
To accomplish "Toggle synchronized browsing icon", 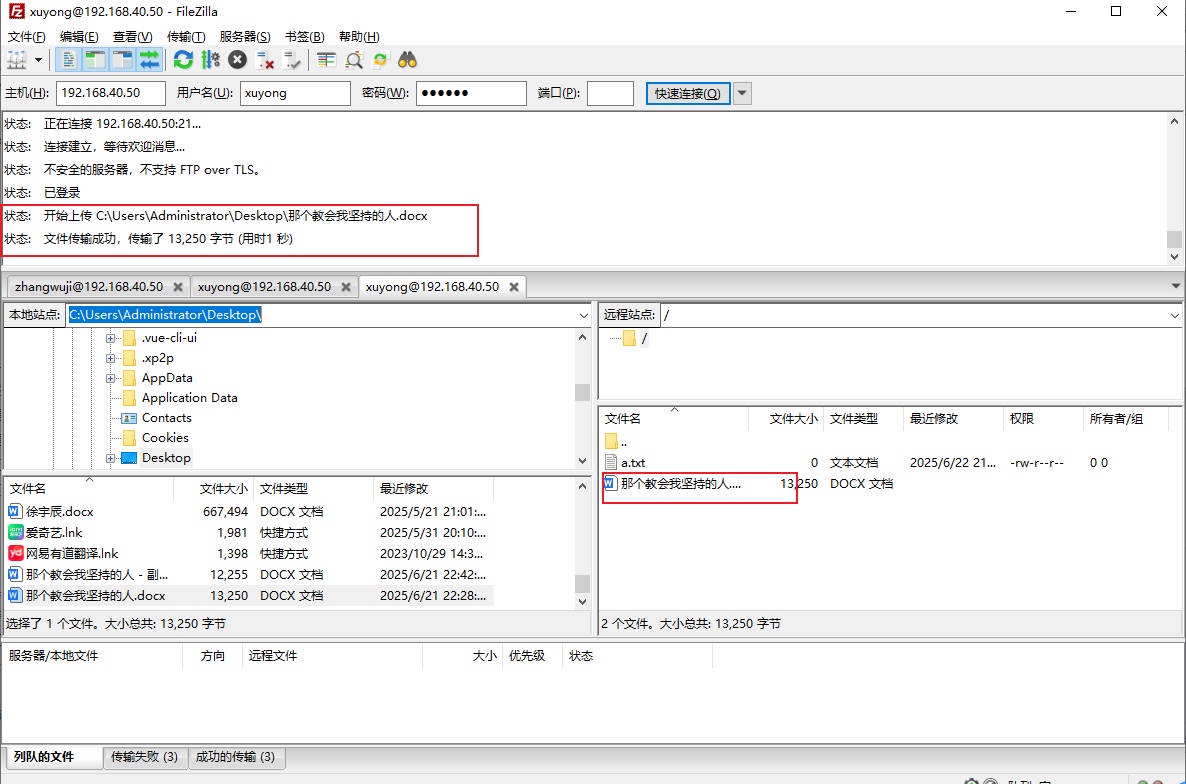I will 380,60.
